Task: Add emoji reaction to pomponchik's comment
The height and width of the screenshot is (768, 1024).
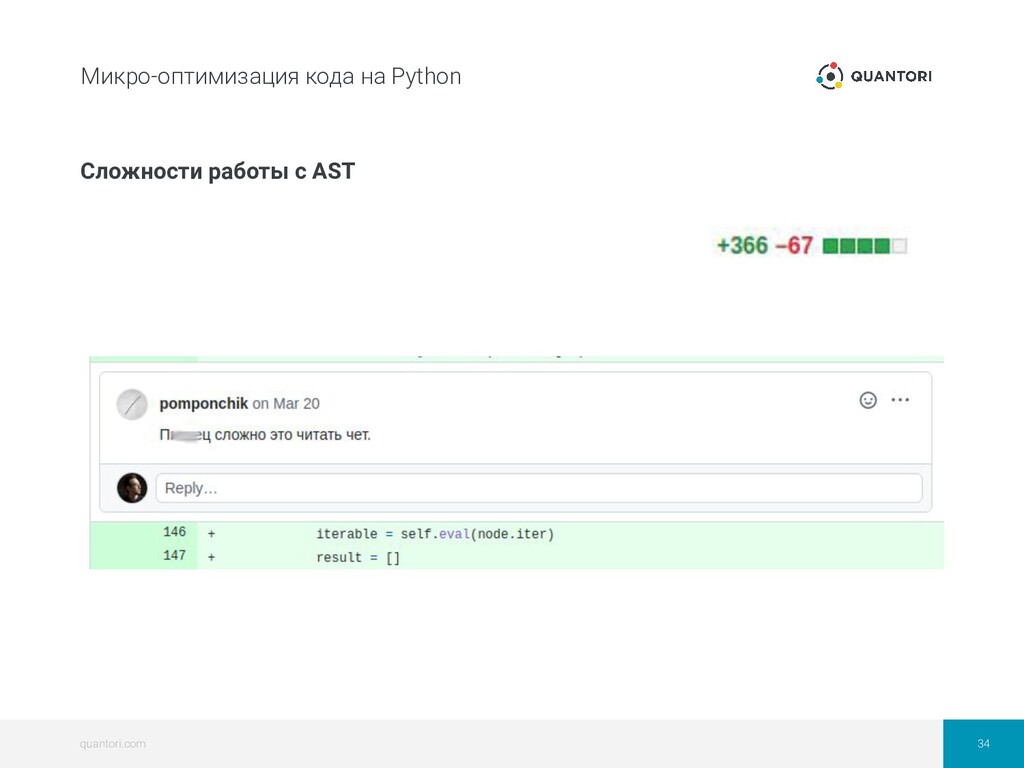Action: (x=868, y=400)
